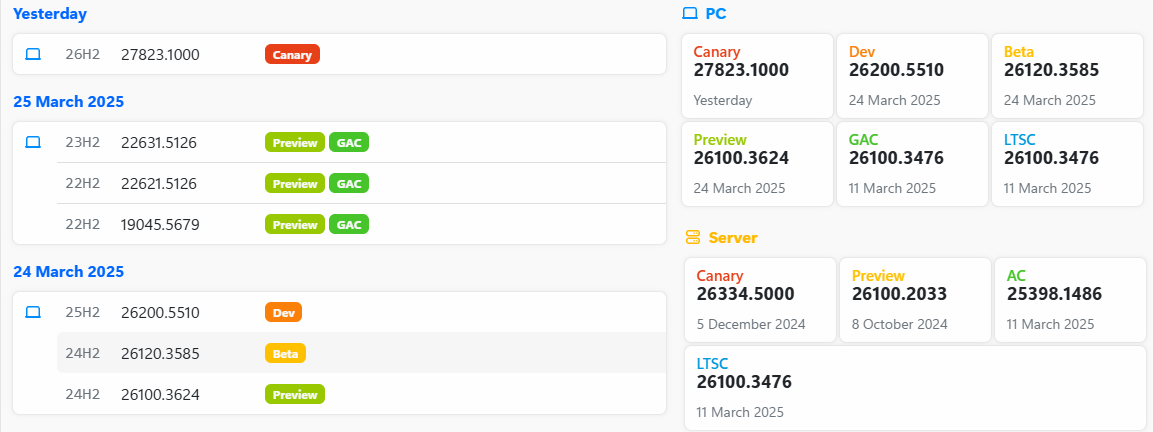Click the 24 March 2025 date heading

click(x=68, y=272)
